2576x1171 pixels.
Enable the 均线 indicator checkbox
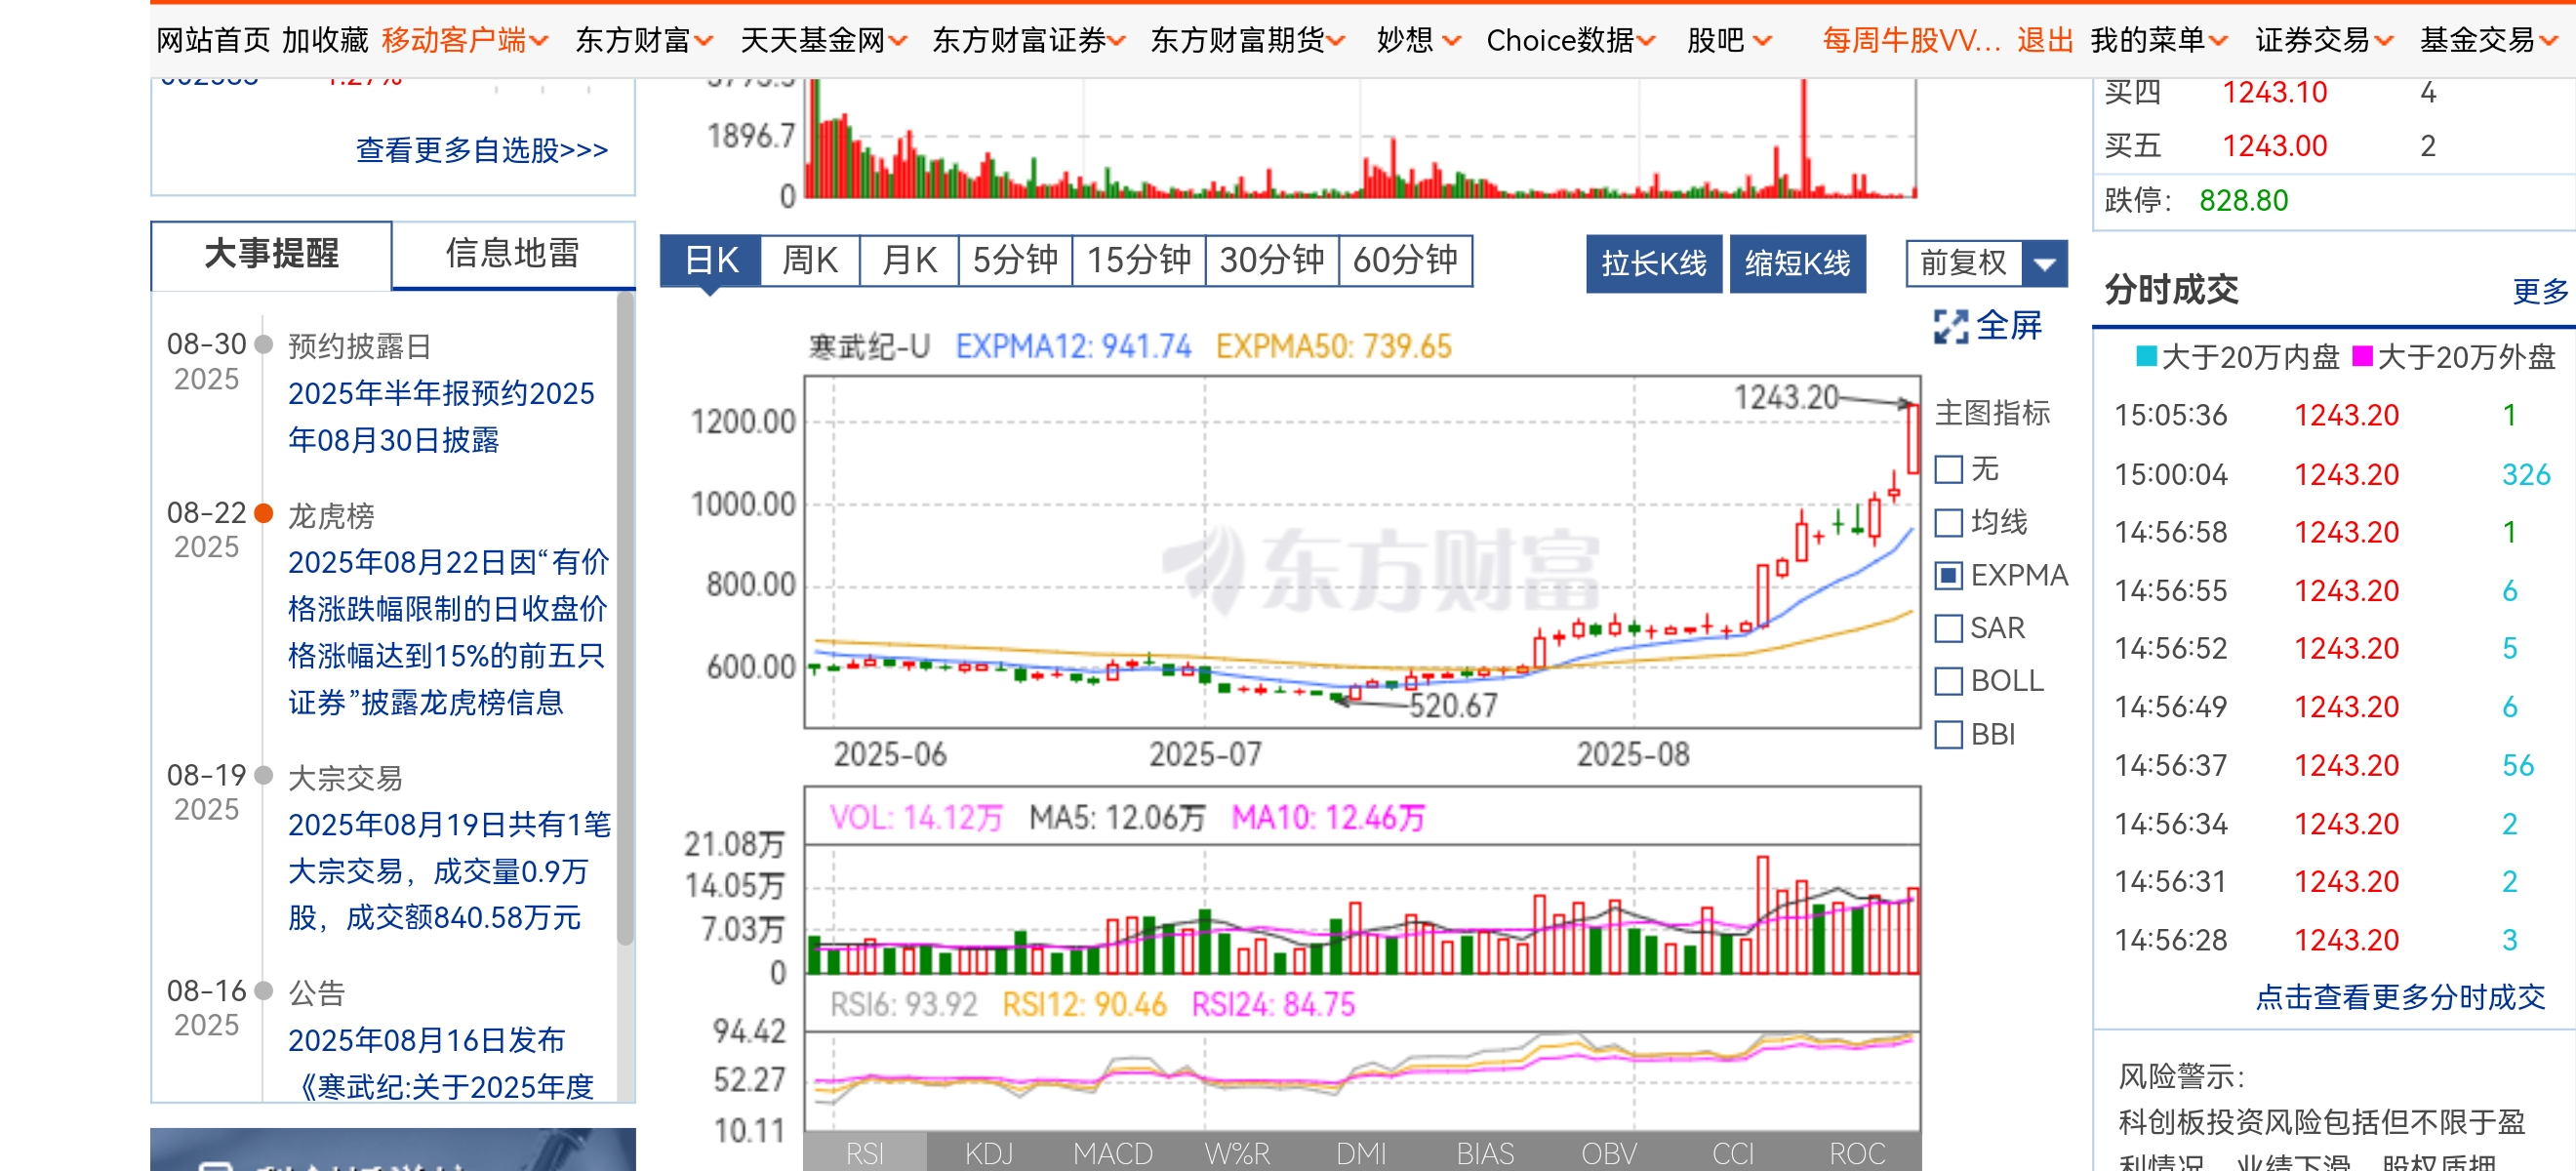(x=1948, y=522)
